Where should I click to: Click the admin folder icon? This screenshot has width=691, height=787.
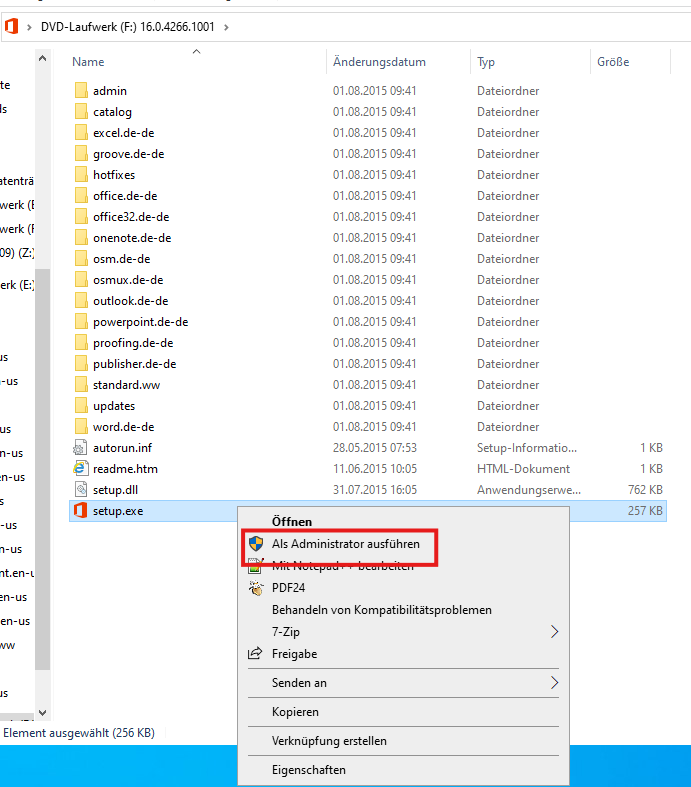(x=81, y=91)
